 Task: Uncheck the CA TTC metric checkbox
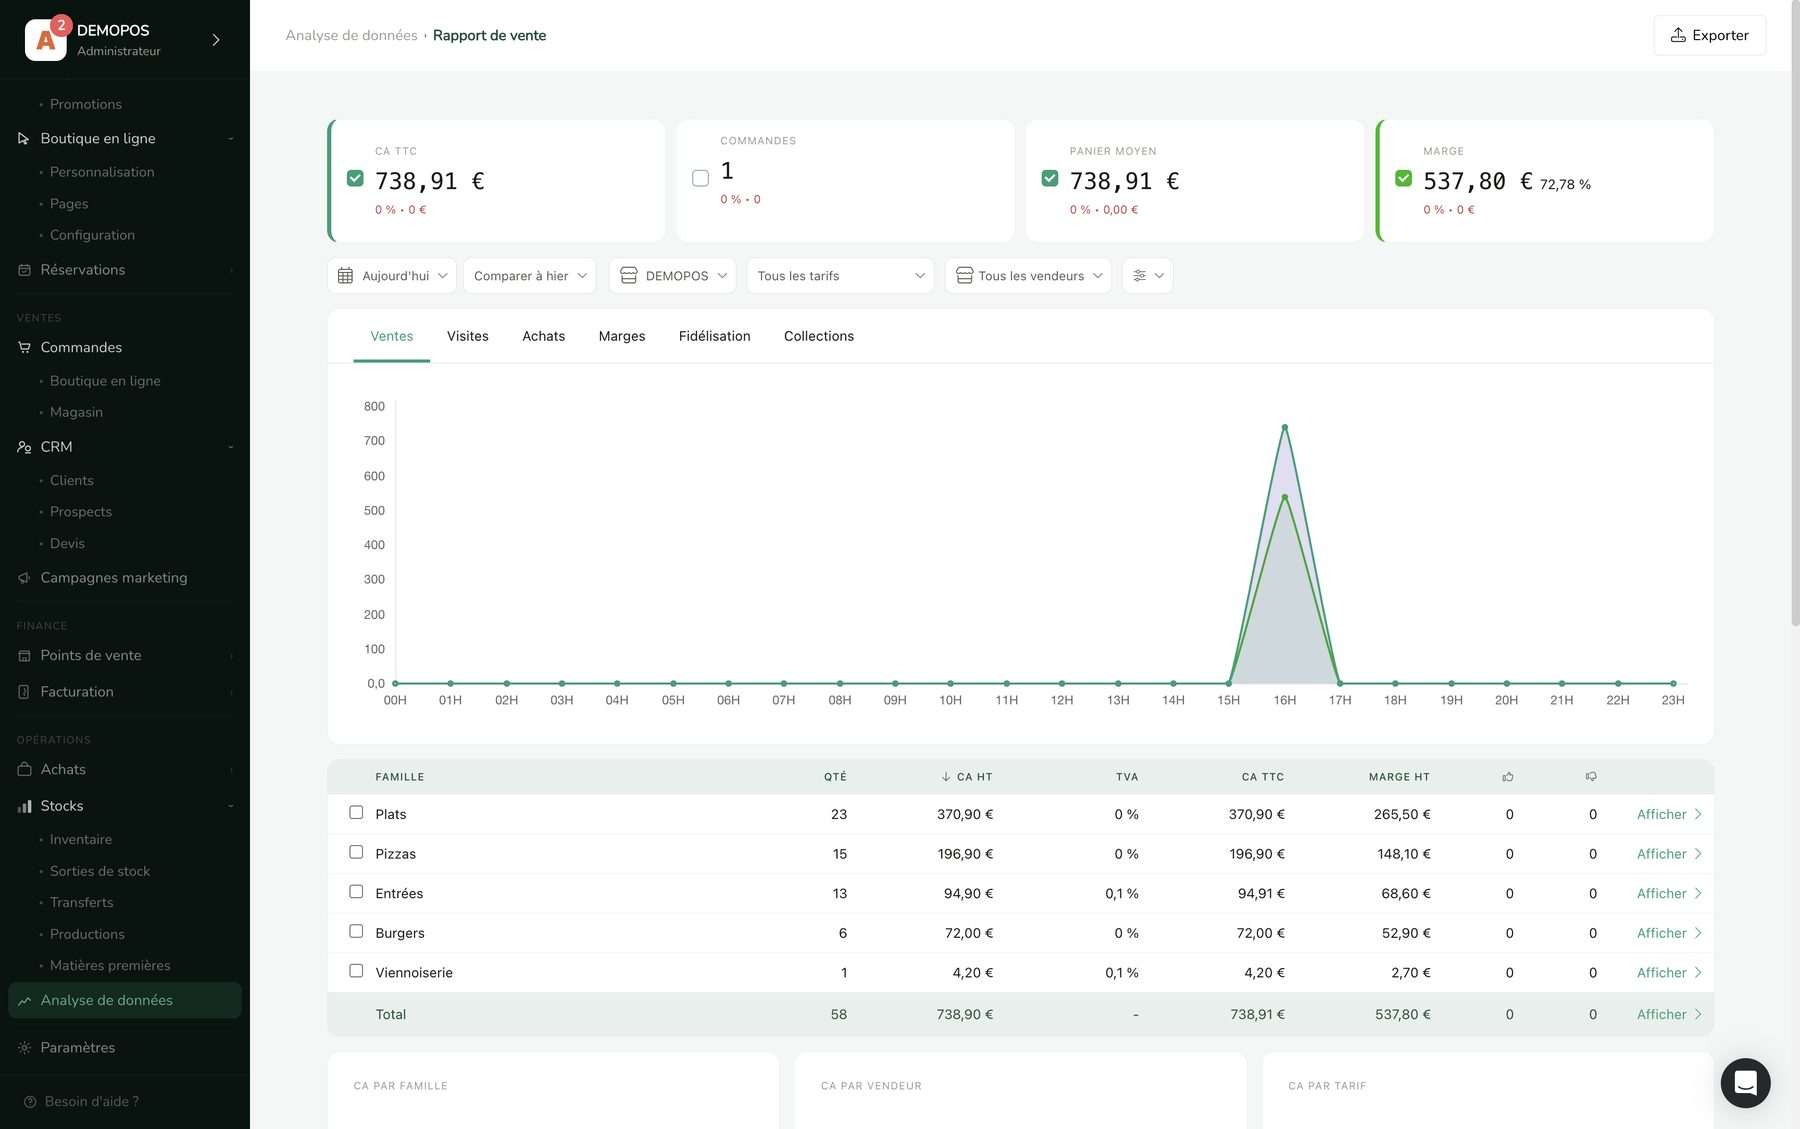tap(355, 179)
